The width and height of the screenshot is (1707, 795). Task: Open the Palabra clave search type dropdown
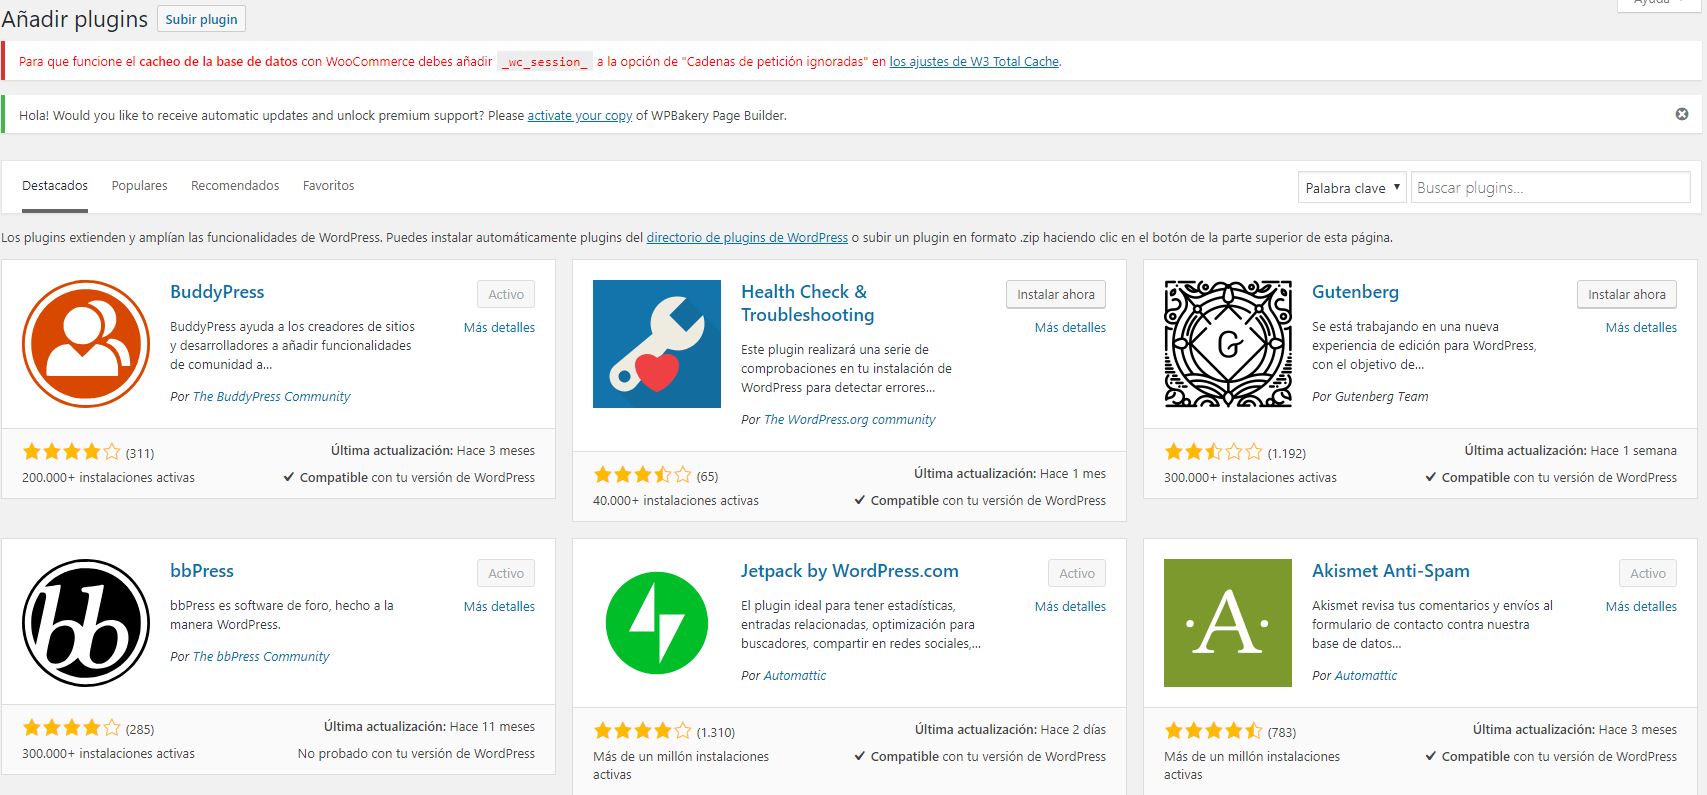click(x=1352, y=188)
